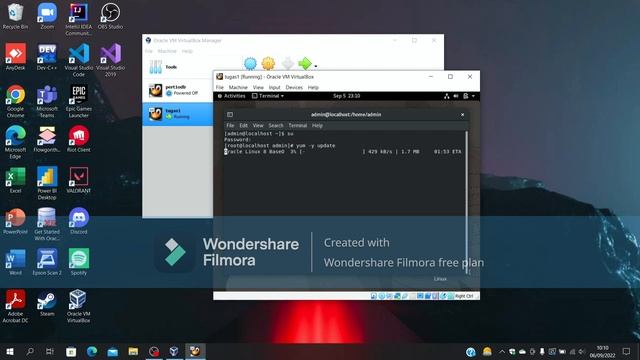
Task: Close the admin@localhost terminal window
Action: click(462, 115)
